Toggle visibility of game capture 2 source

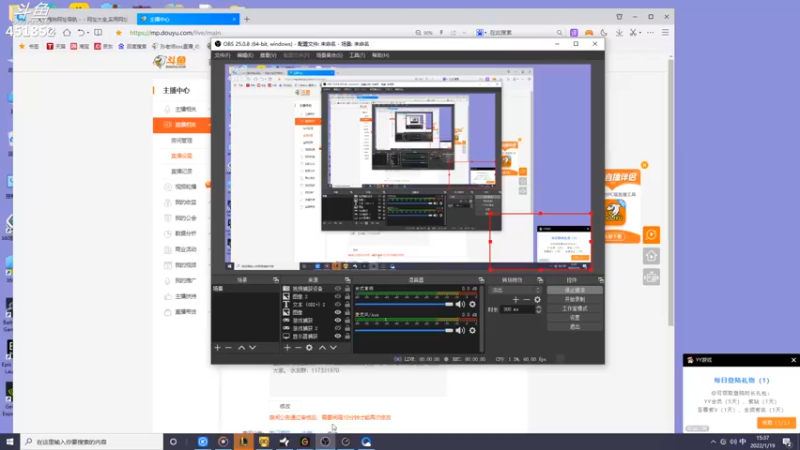(x=337, y=328)
